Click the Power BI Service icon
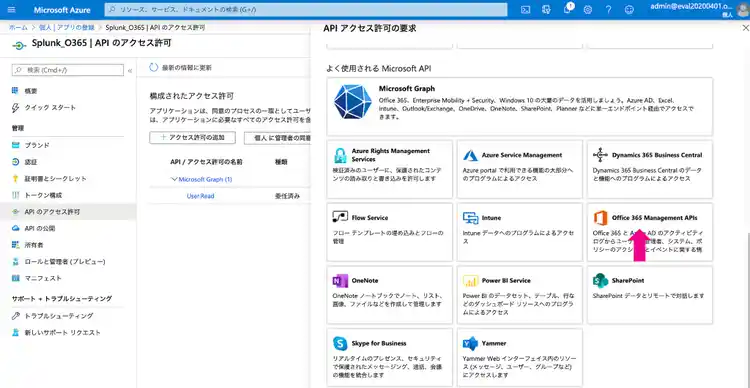 point(471,281)
